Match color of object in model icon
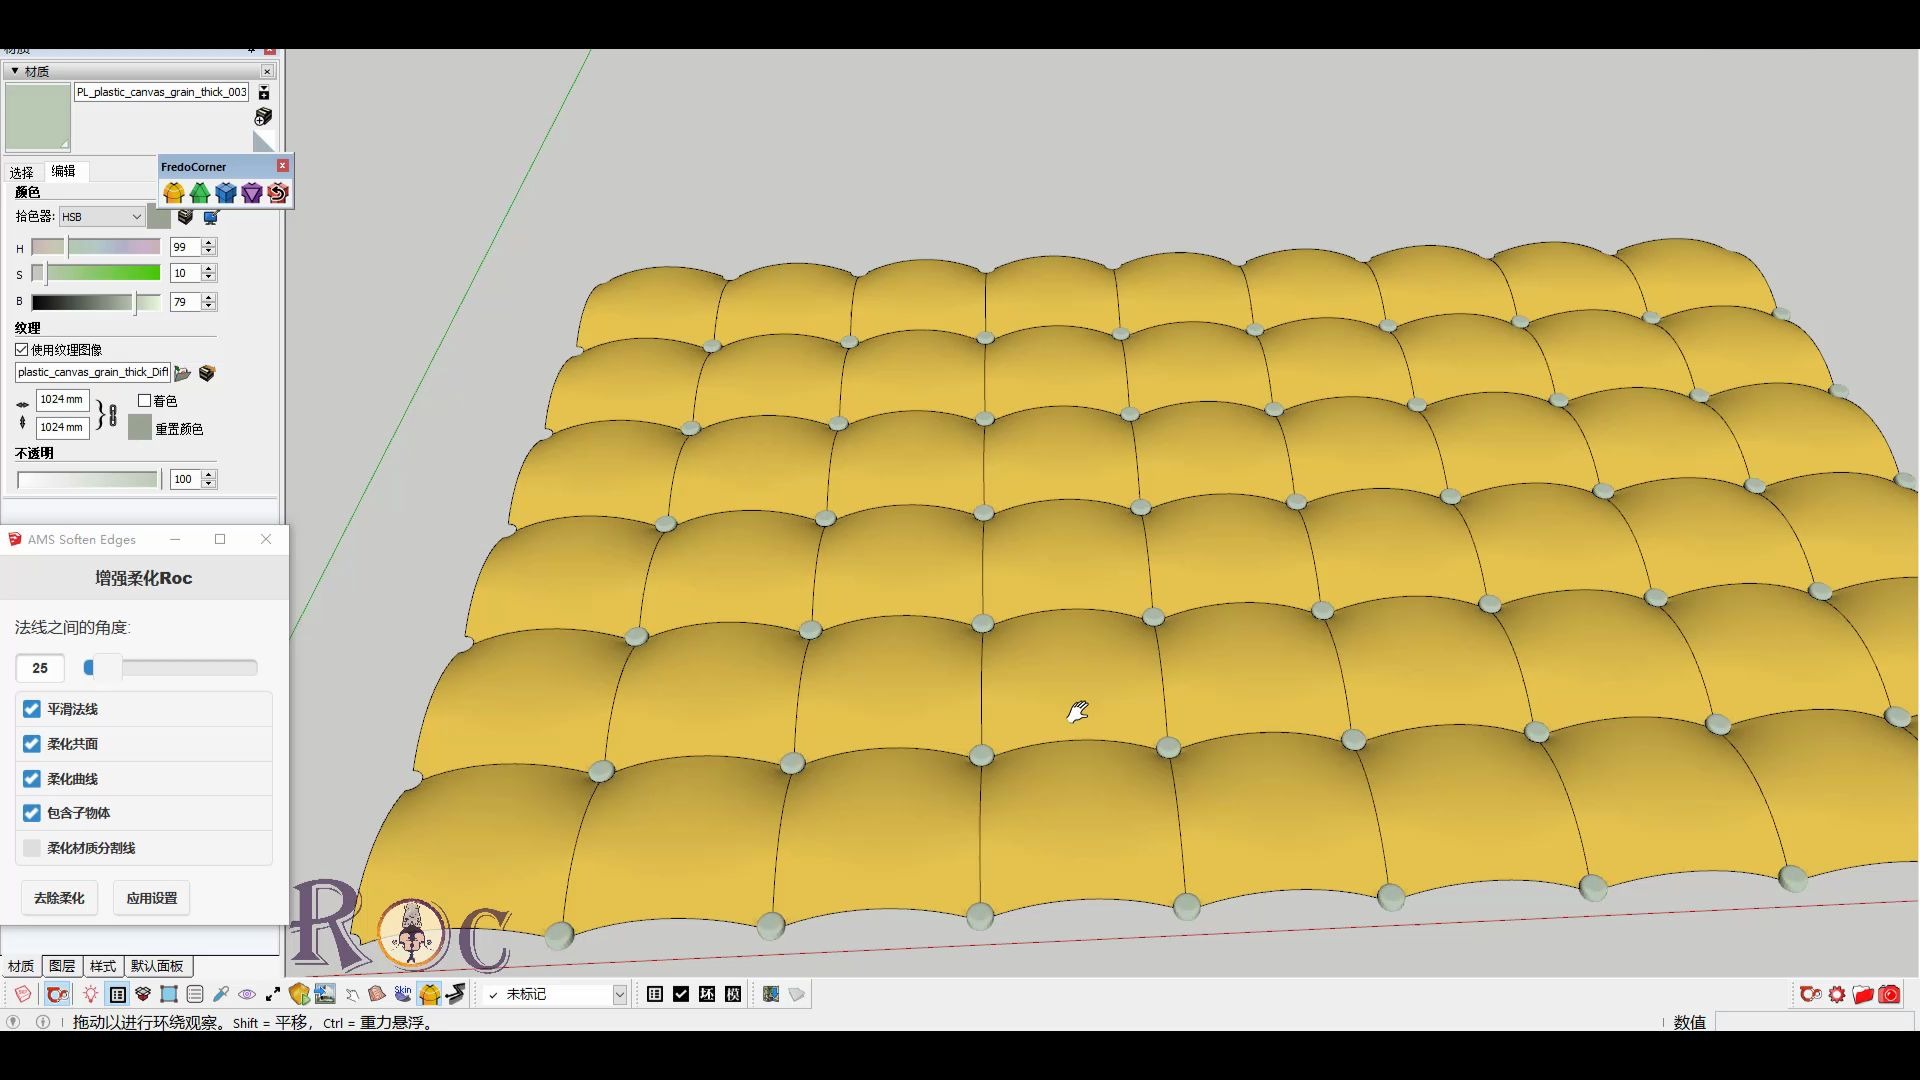Image resolution: width=1920 pixels, height=1080 pixels. (185, 216)
